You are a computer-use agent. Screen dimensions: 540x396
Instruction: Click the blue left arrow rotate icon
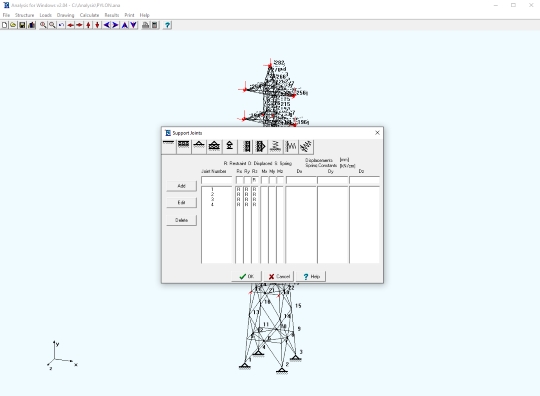(106, 25)
